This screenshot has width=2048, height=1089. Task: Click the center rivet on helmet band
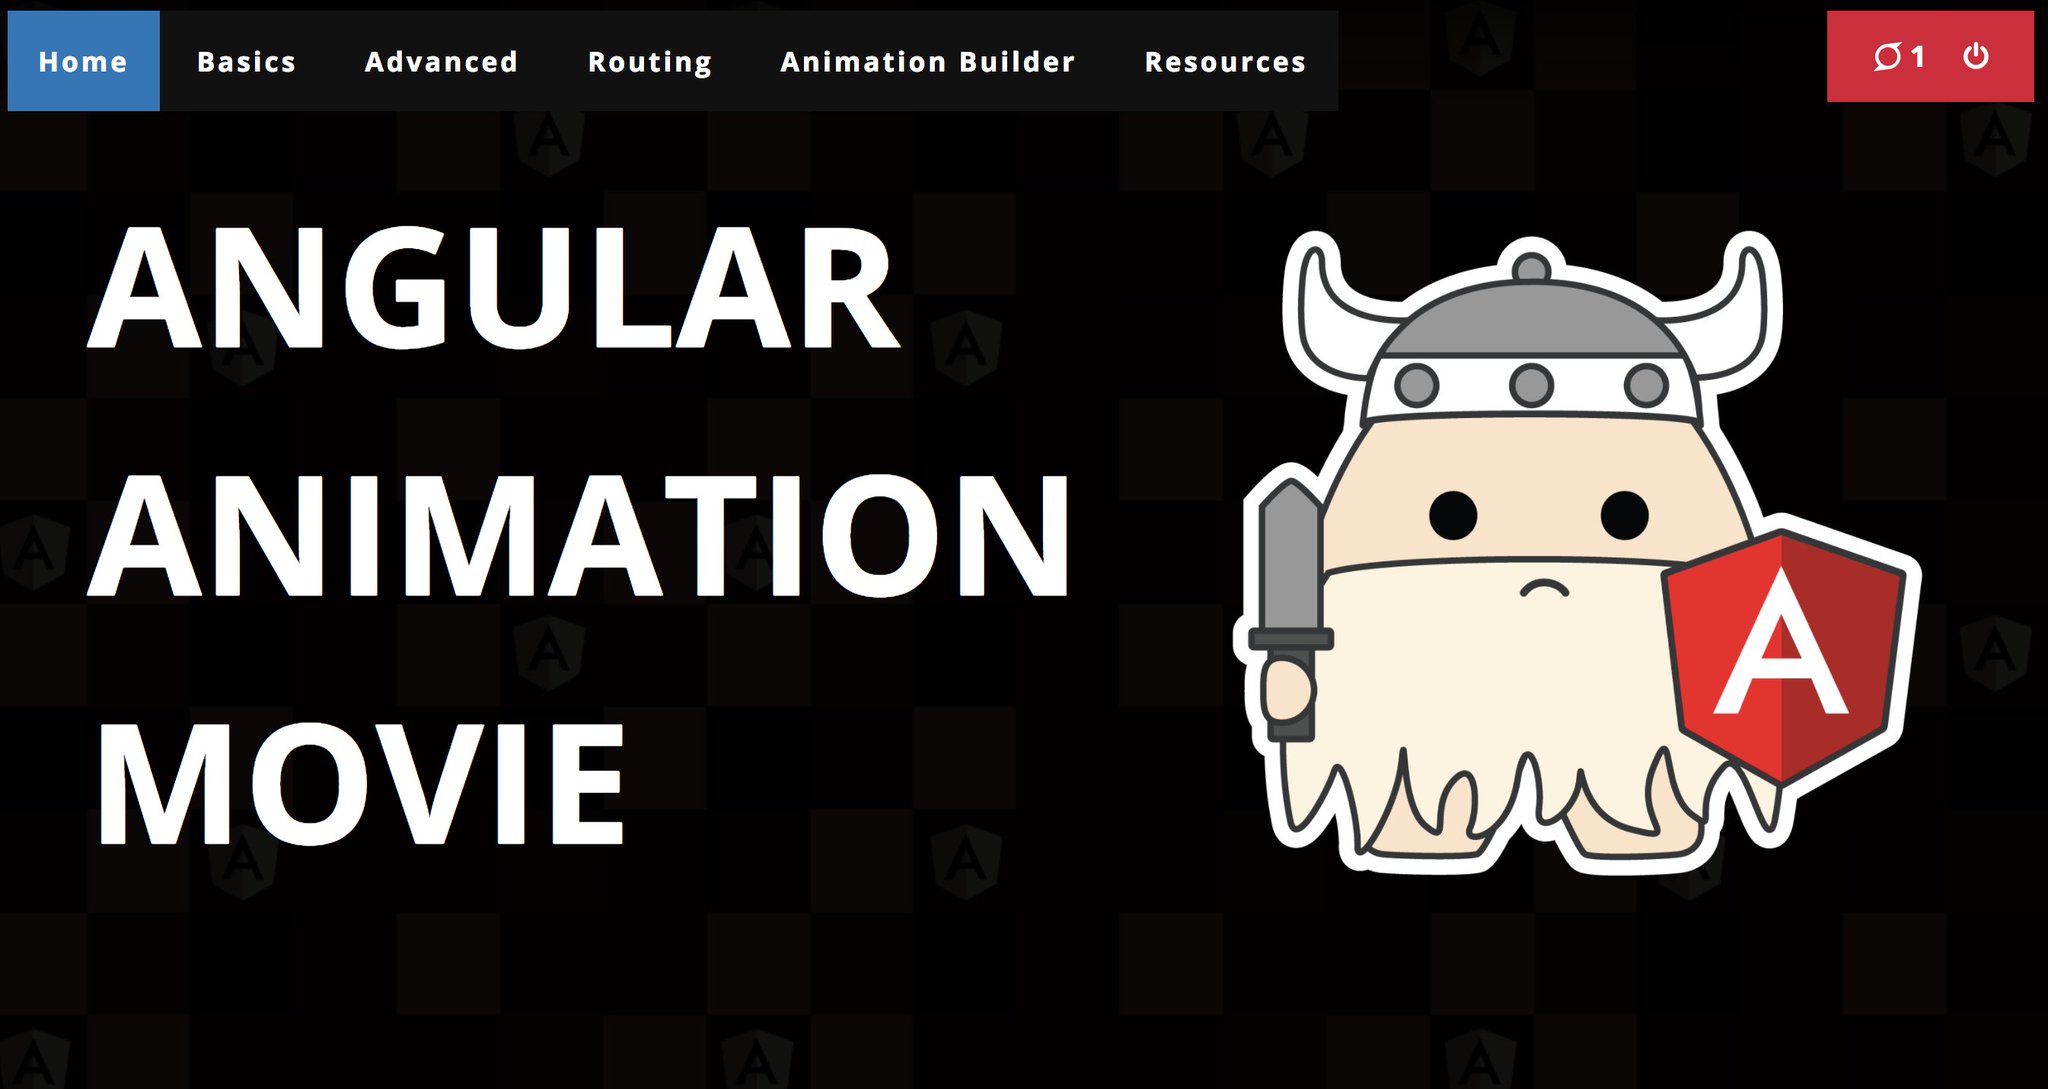tap(1530, 385)
